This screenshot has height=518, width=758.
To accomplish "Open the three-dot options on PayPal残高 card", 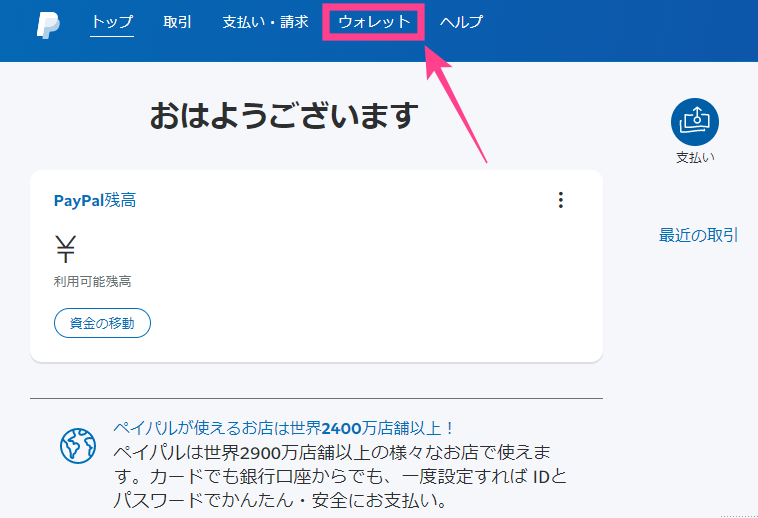I will [x=561, y=200].
